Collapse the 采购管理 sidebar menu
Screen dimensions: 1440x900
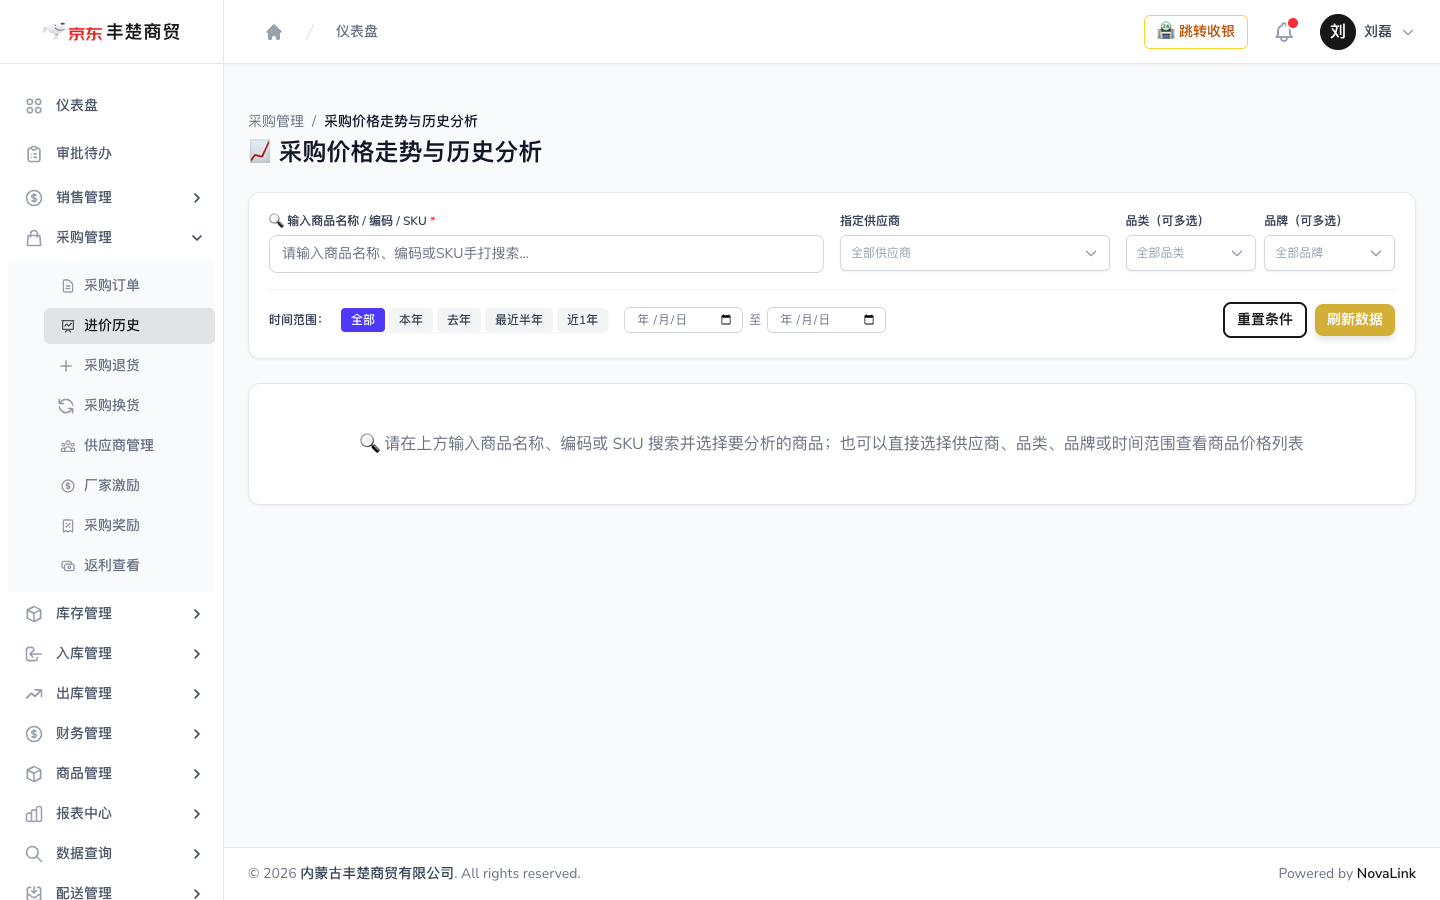pos(112,238)
